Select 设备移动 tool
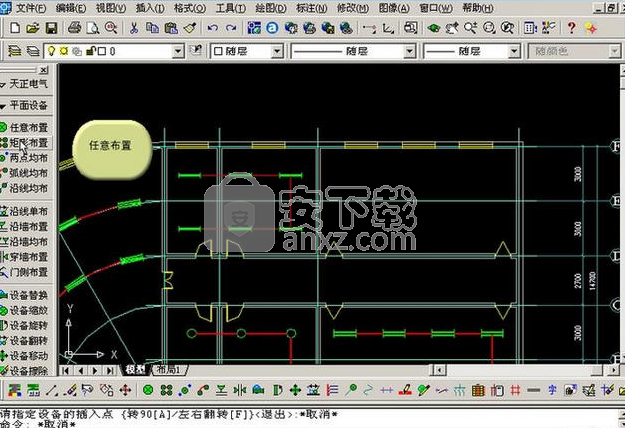The image size is (625, 428). tap(24, 355)
